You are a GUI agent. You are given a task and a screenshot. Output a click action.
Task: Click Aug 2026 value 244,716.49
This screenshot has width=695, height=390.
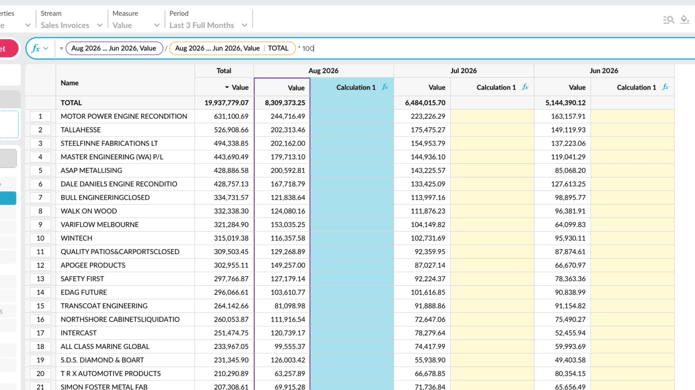tap(288, 116)
